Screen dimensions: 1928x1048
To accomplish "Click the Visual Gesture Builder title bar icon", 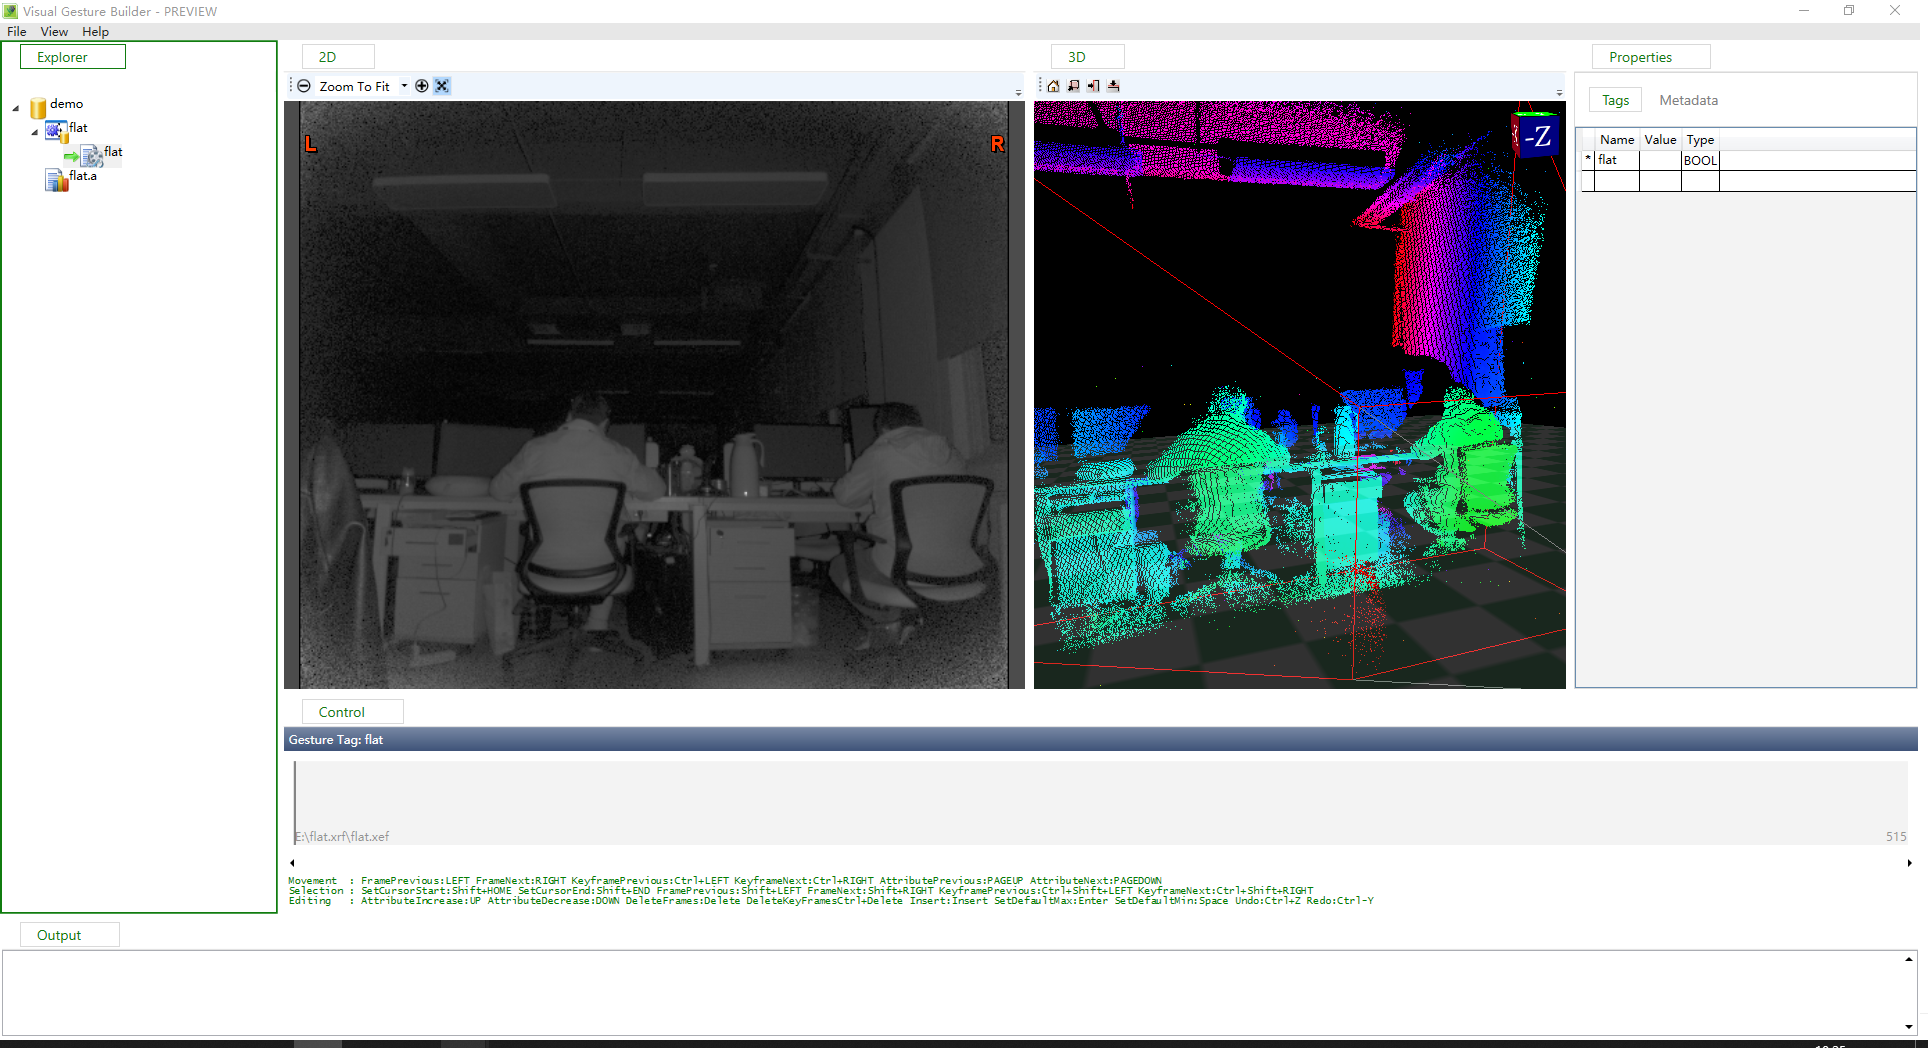I will click(x=10, y=11).
